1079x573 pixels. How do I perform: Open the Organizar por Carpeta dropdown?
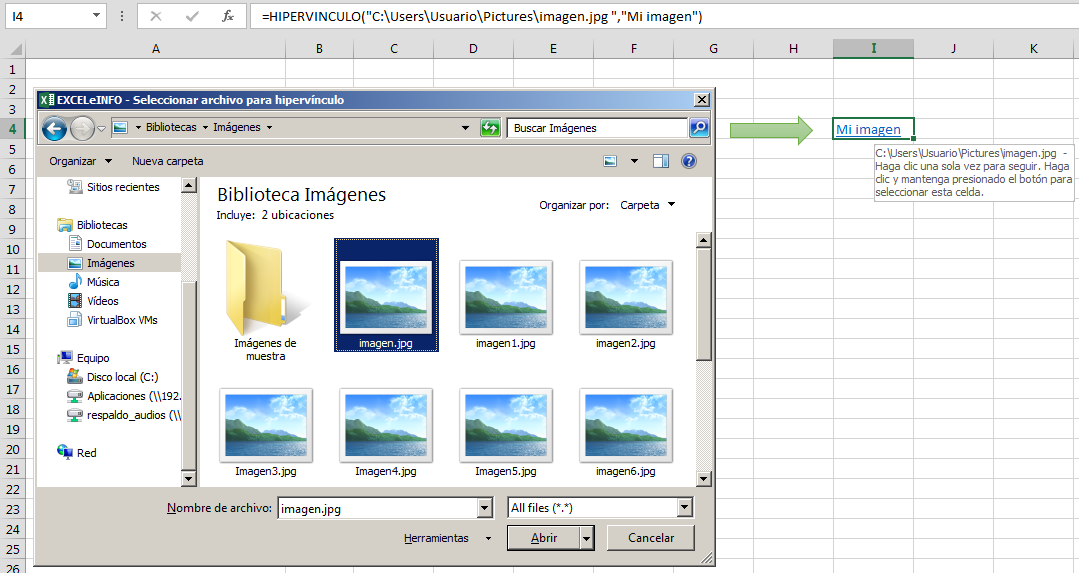pyautogui.click(x=648, y=205)
